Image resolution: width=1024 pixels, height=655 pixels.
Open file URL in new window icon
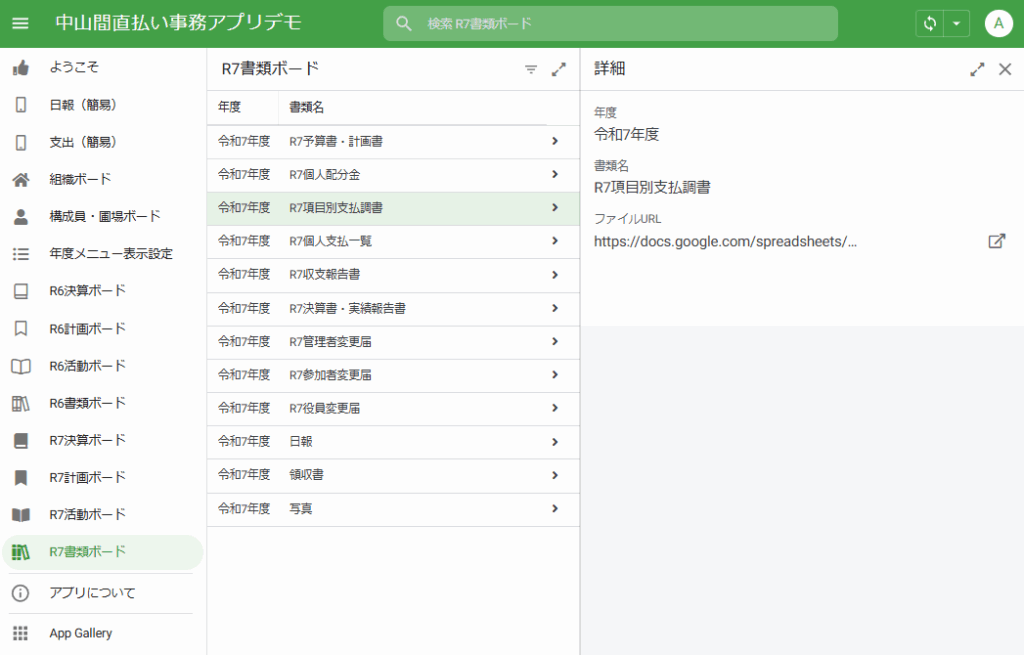(x=997, y=241)
